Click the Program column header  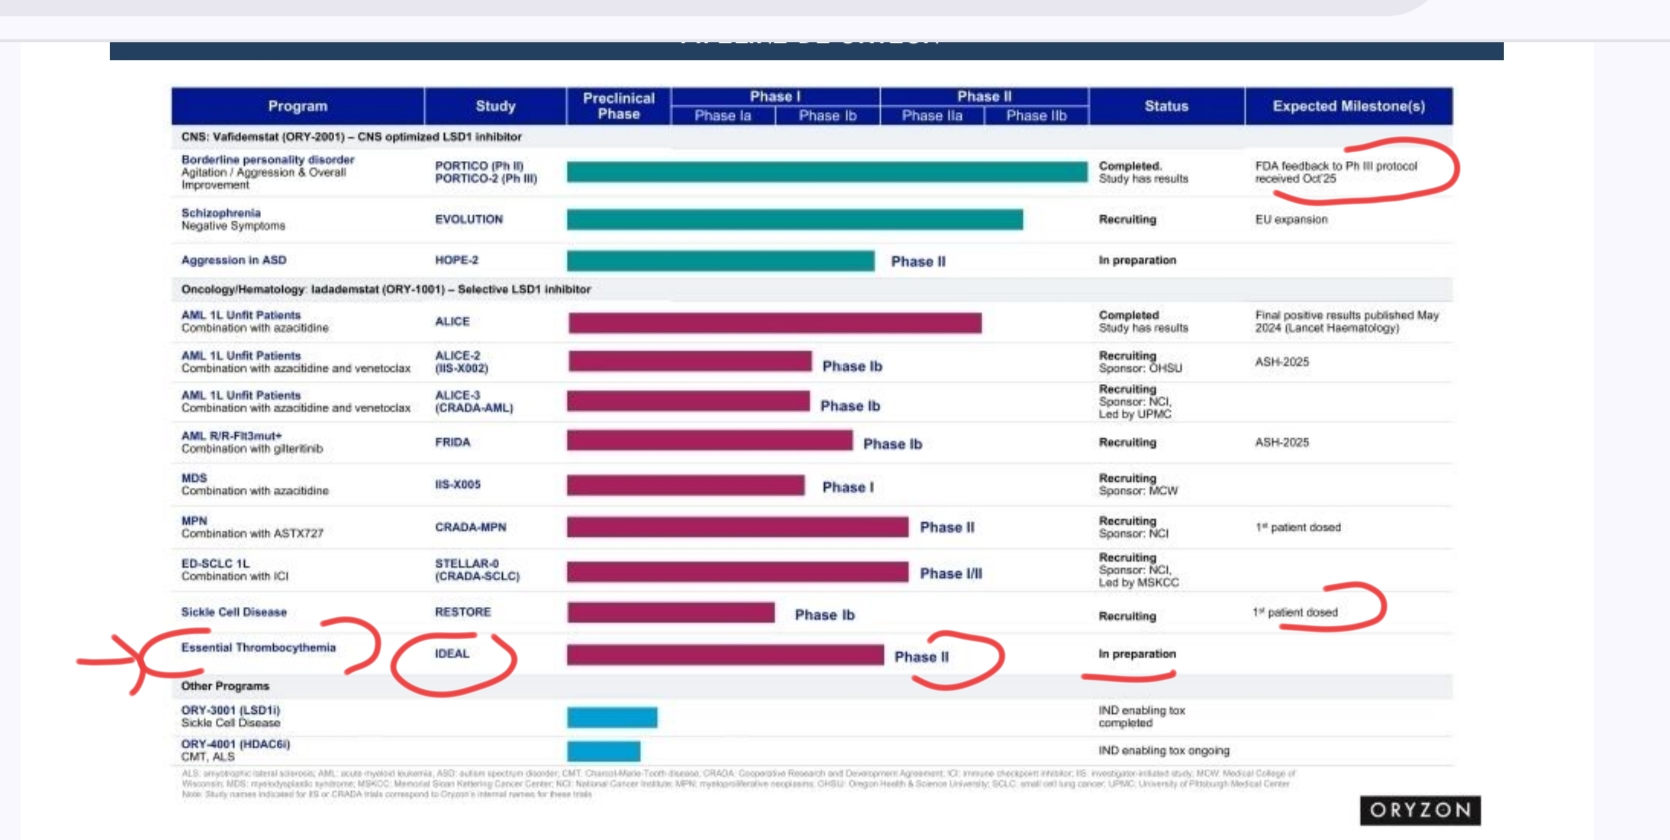point(298,106)
